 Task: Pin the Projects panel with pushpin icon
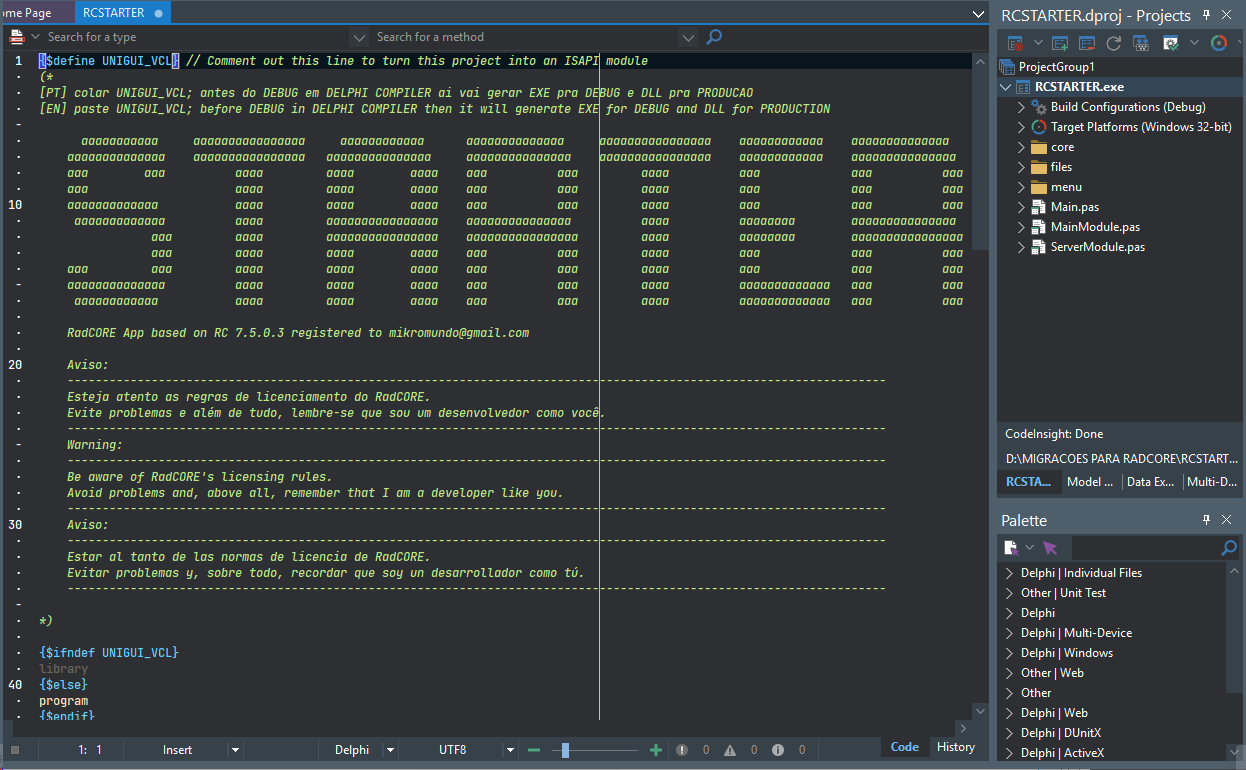pyautogui.click(x=1207, y=15)
